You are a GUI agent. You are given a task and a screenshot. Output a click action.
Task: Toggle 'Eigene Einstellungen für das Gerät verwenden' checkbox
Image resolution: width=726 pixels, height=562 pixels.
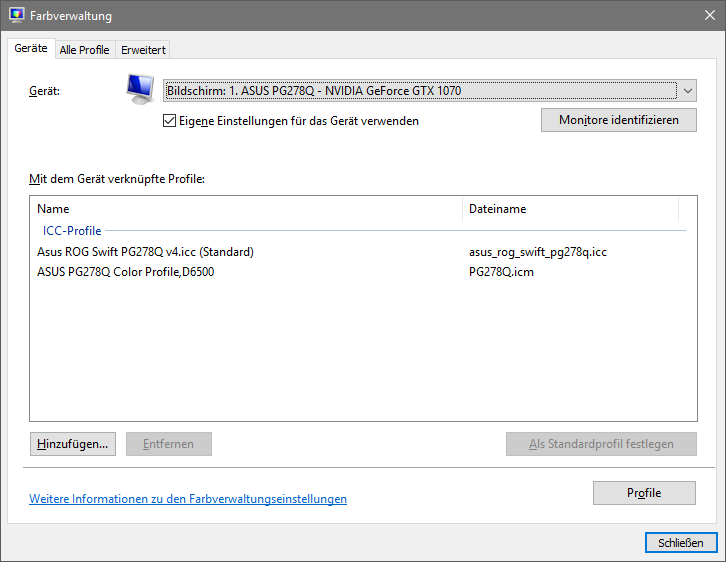[x=169, y=121]
